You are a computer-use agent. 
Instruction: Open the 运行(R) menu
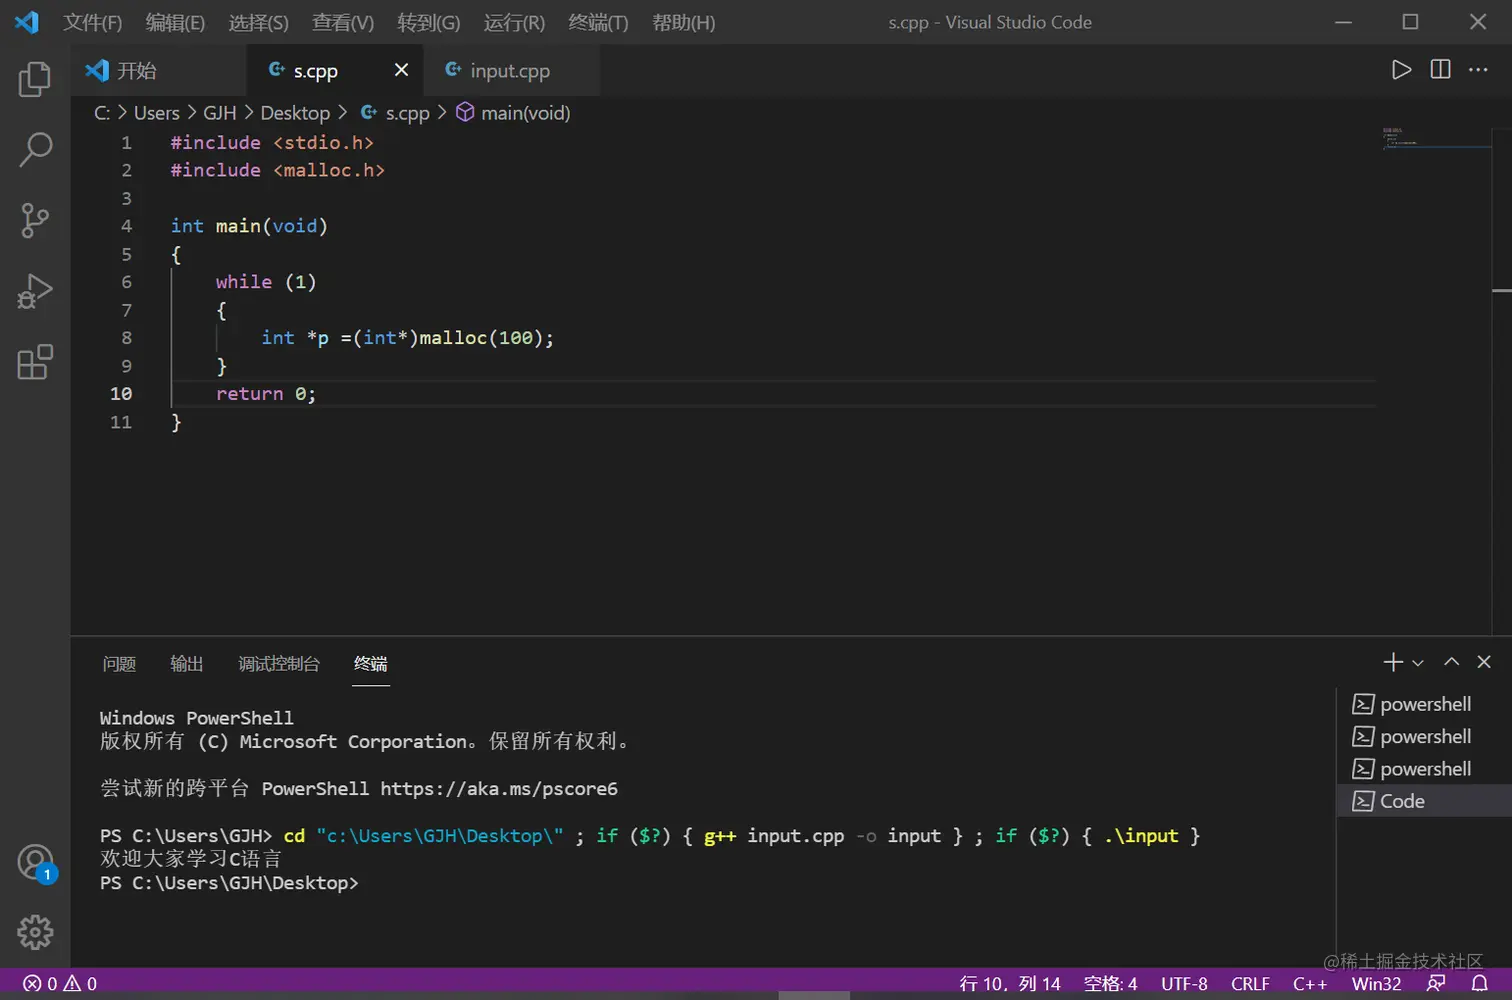click(x=514, y=22)
